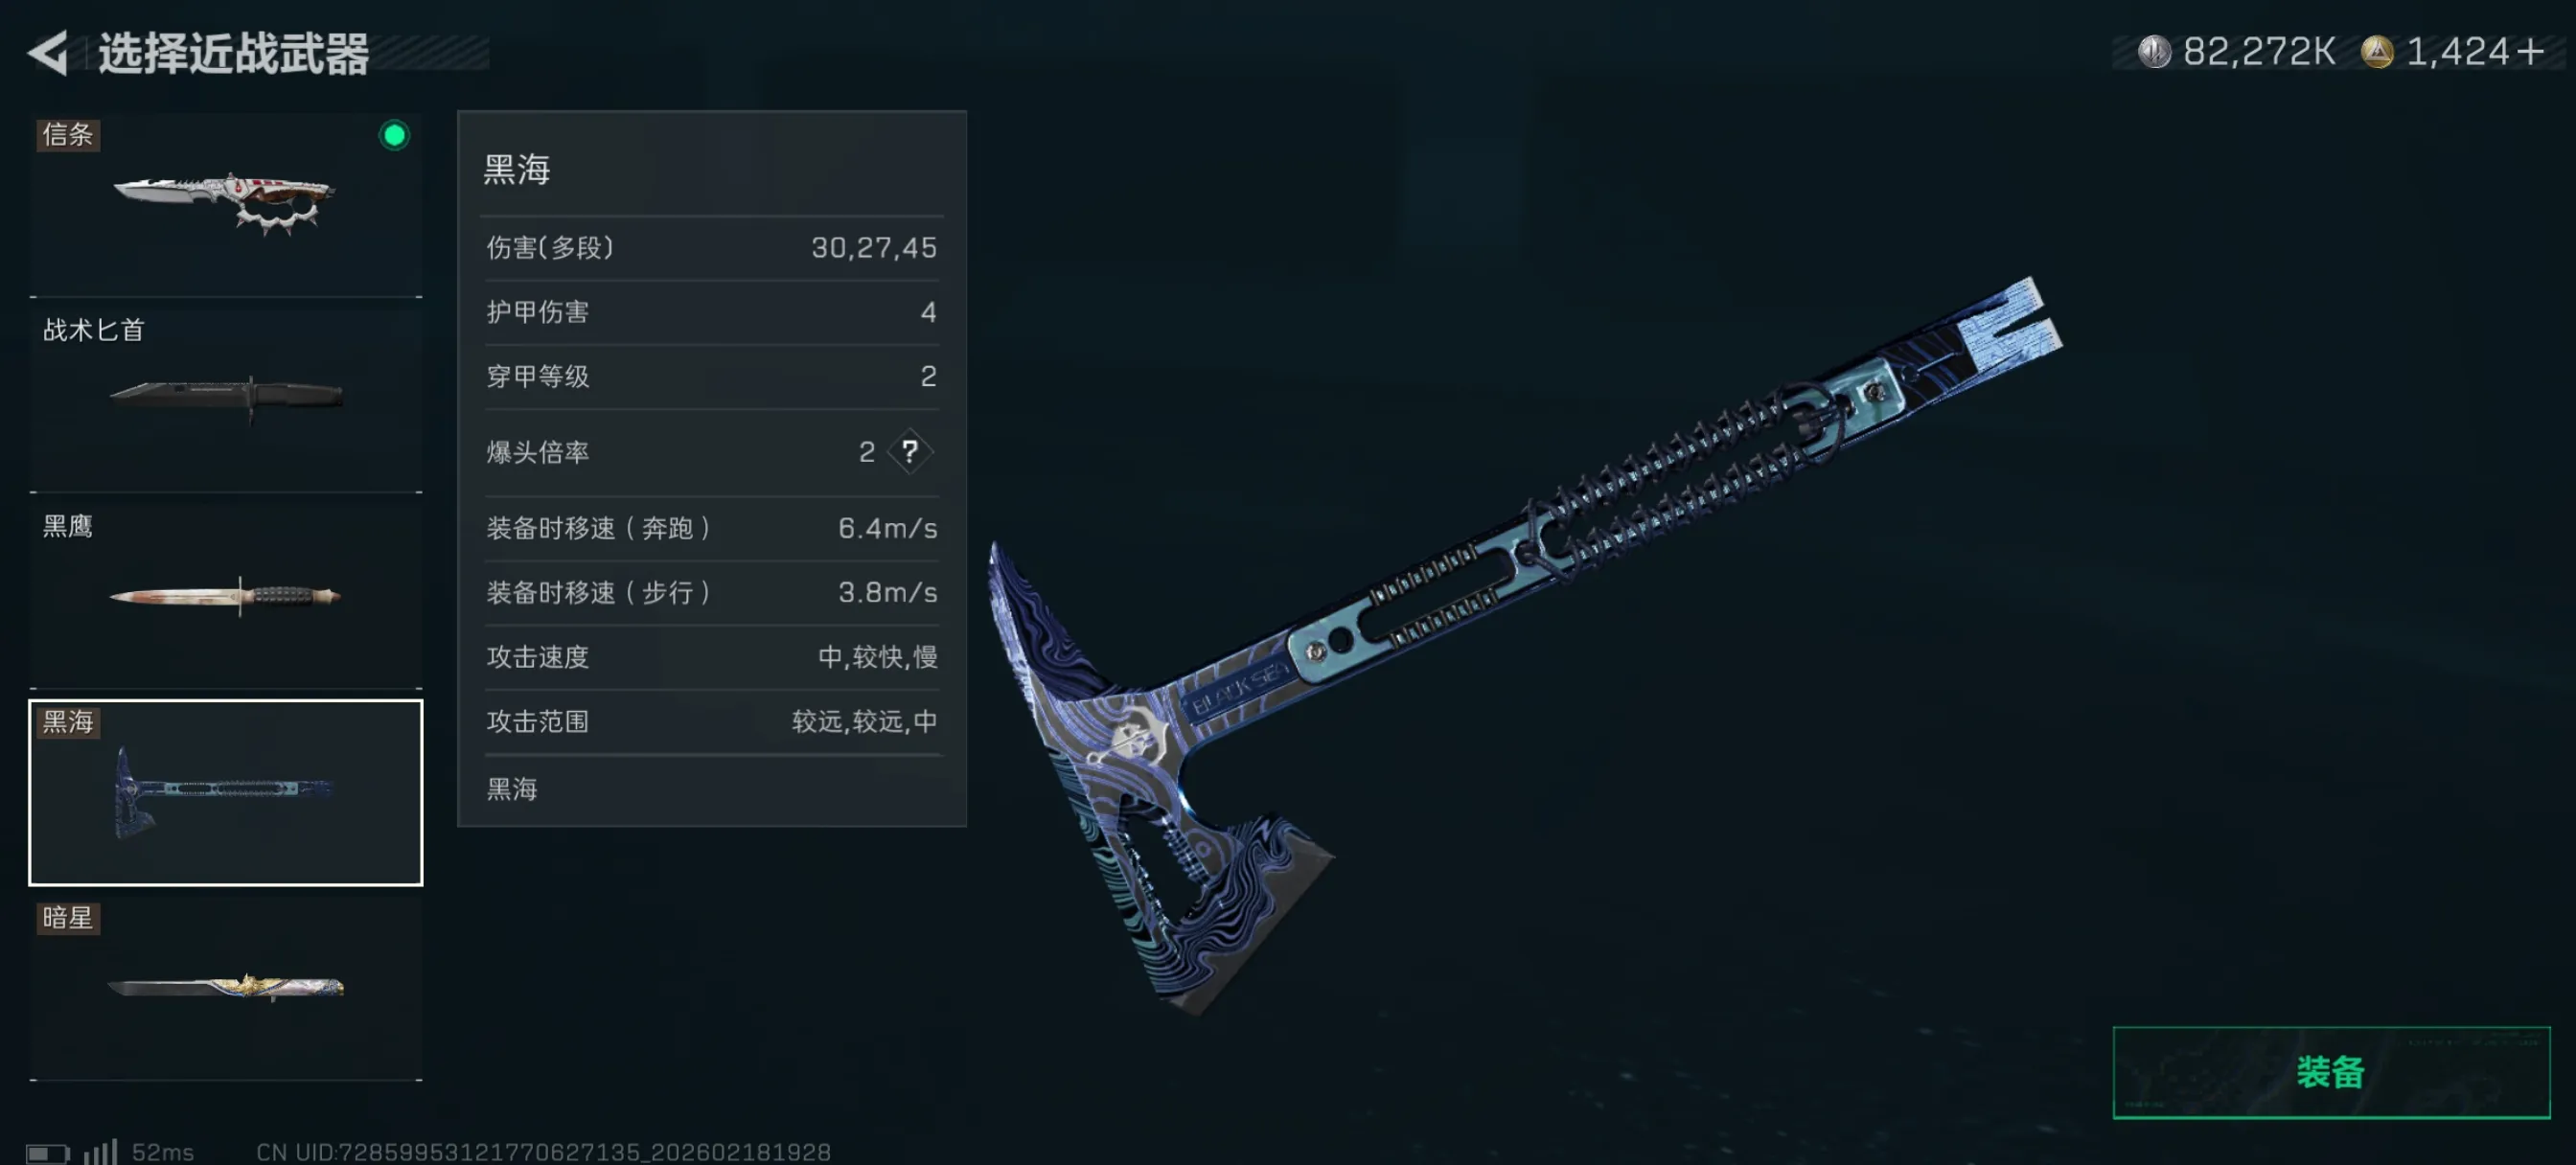
Task: Click the silver coin currency icon
Action: 2154,51
